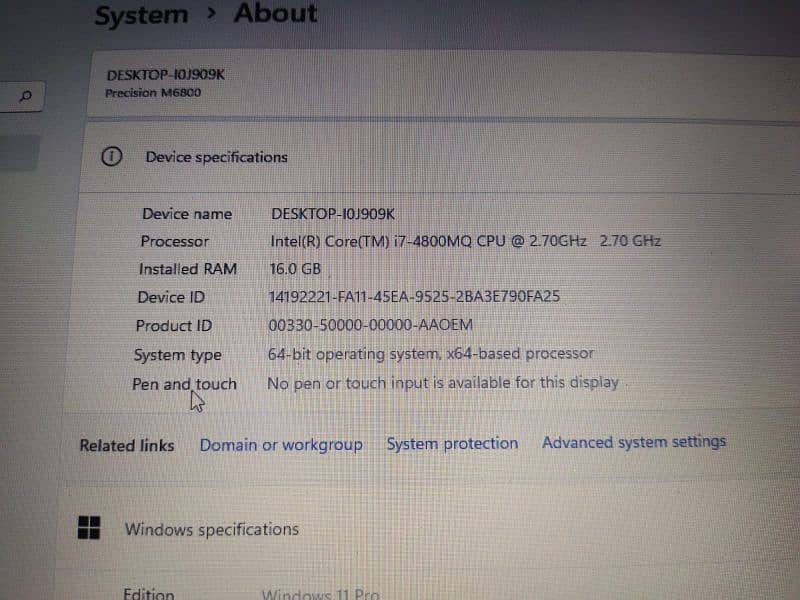Click the search magnifier icon in sidebar
Image resolution: width=800 pixels, height=600 pixels.
[26, 97]
